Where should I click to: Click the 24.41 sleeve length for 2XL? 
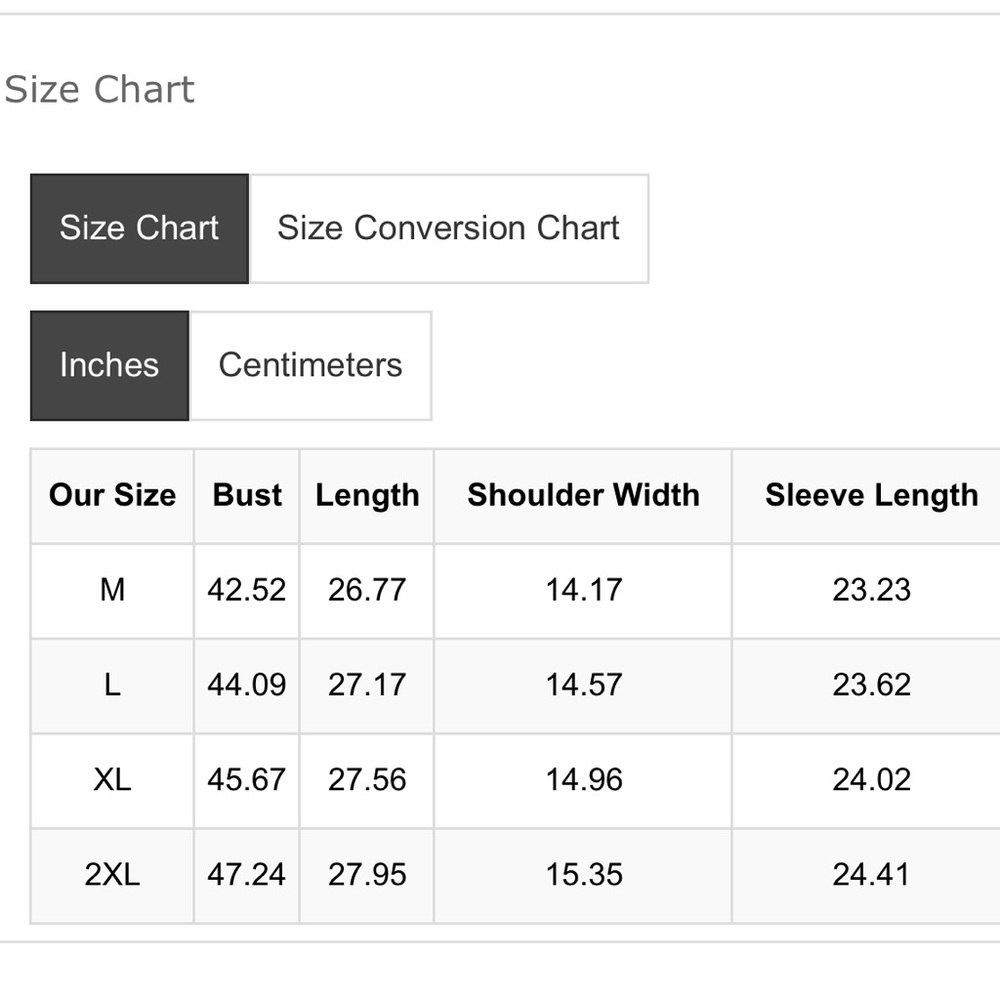(x=871, y=875)
